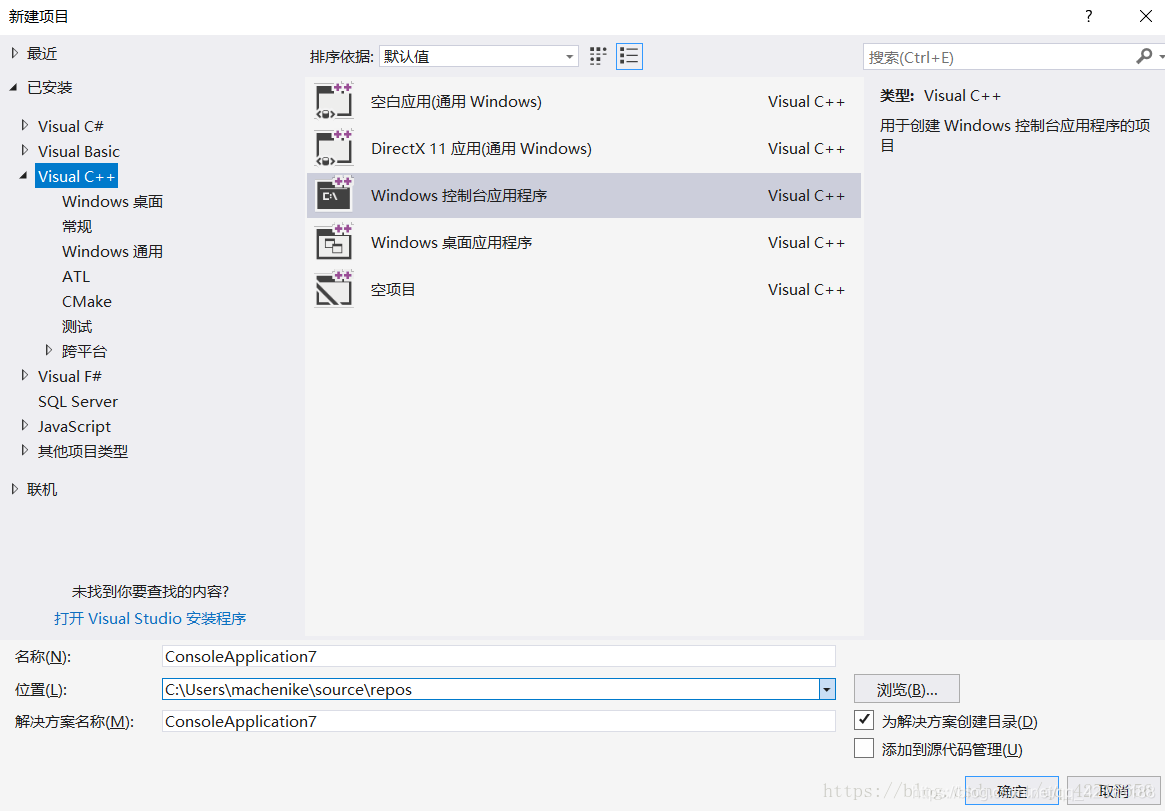Toggle 添加到源代码管理 checkbox

(x=863, y=749)
